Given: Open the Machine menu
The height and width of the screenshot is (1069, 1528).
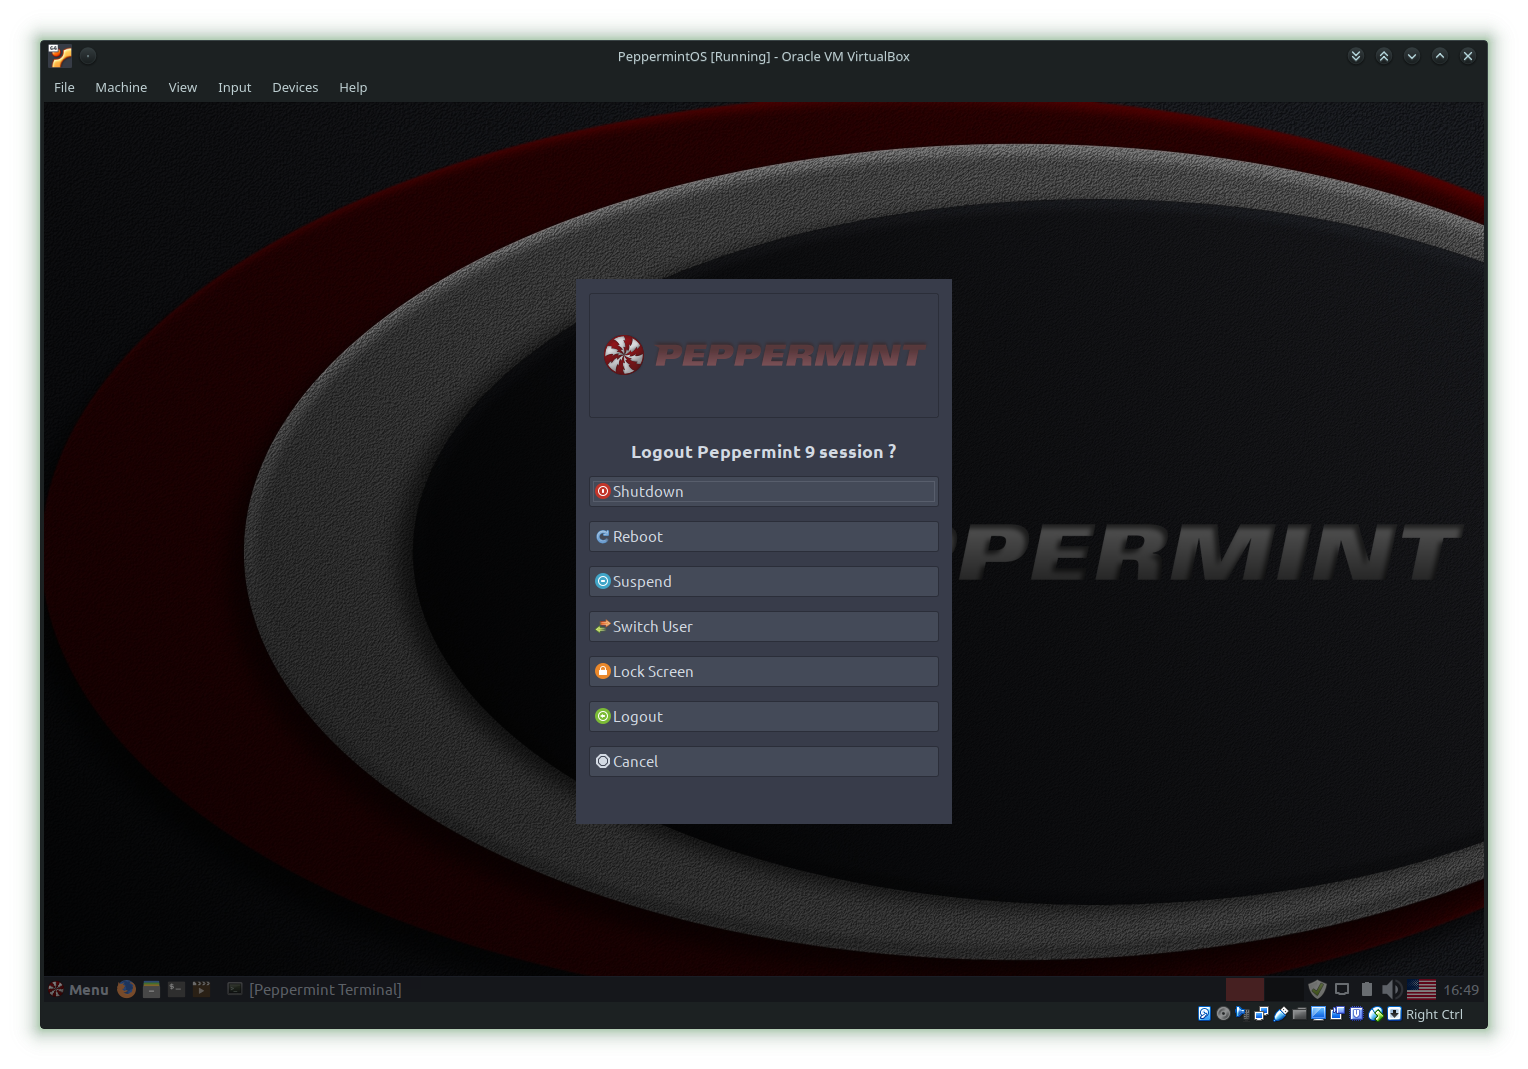Looking at the screenshot, I should click(121, 87).
